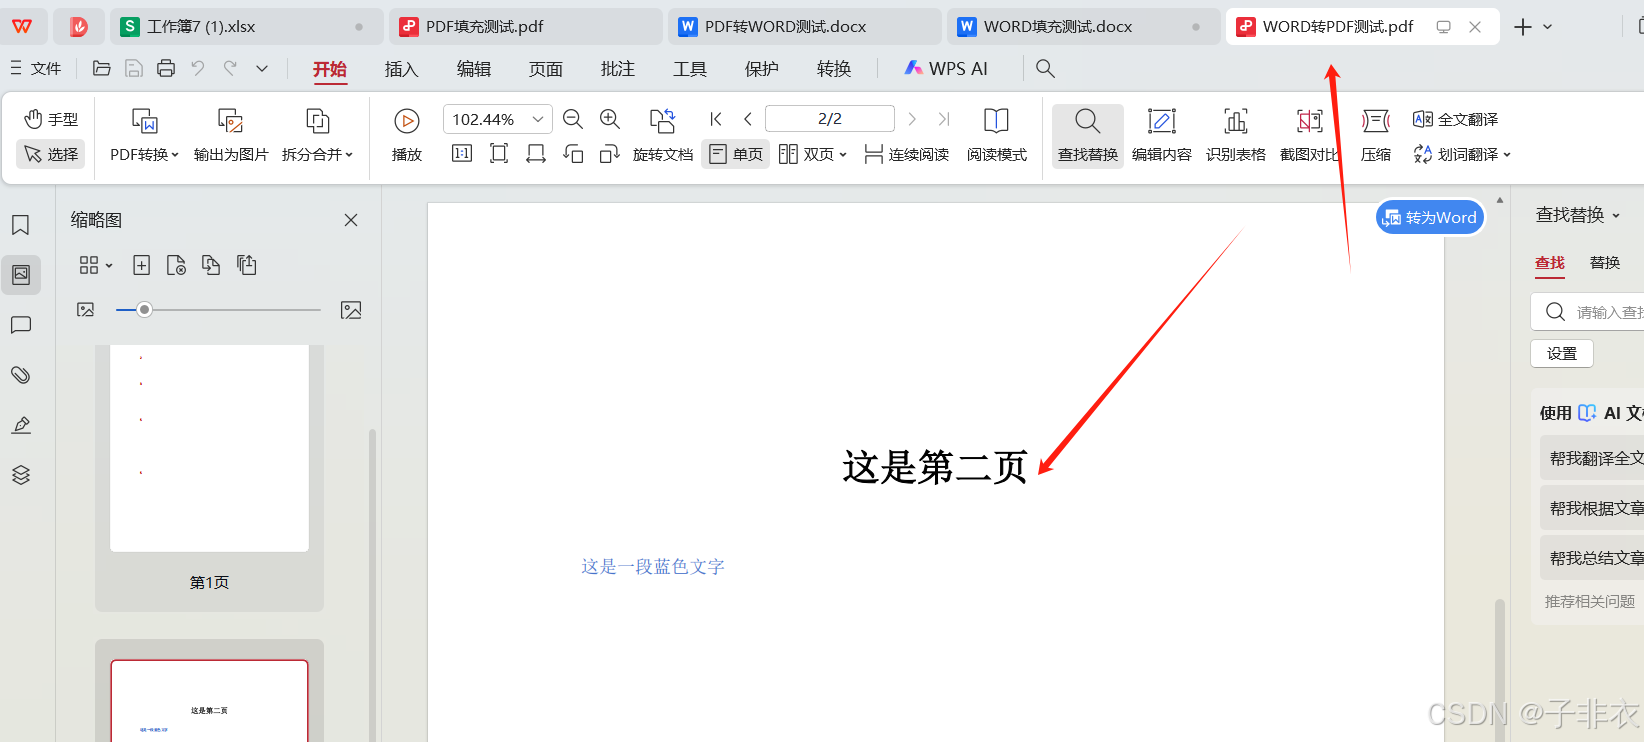Click the large thumbnail image icon

tap(351, 310)
